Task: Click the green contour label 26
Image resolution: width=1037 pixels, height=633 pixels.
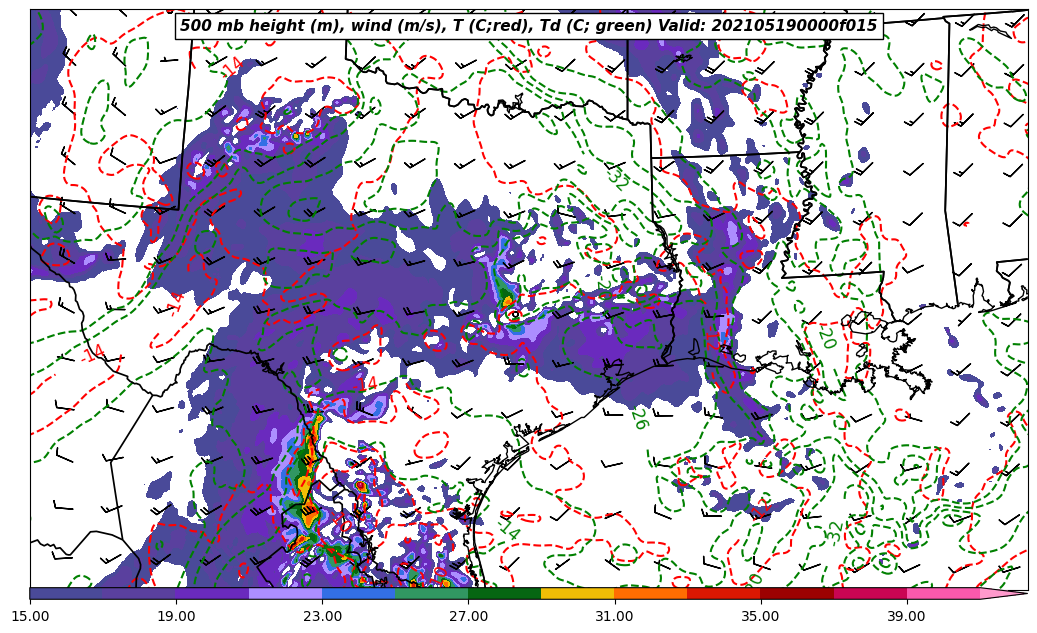Action: click(638, 418)
